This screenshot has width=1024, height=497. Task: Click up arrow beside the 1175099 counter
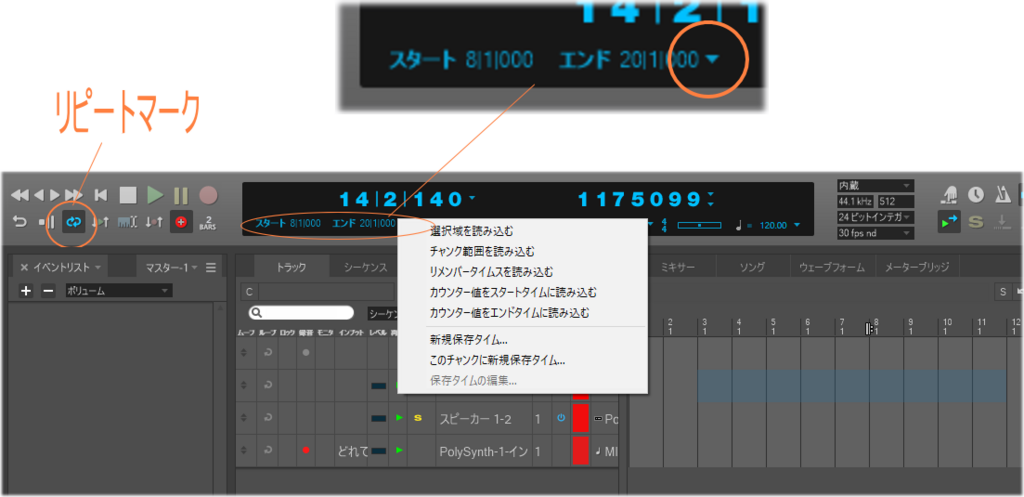pos(711,195)
